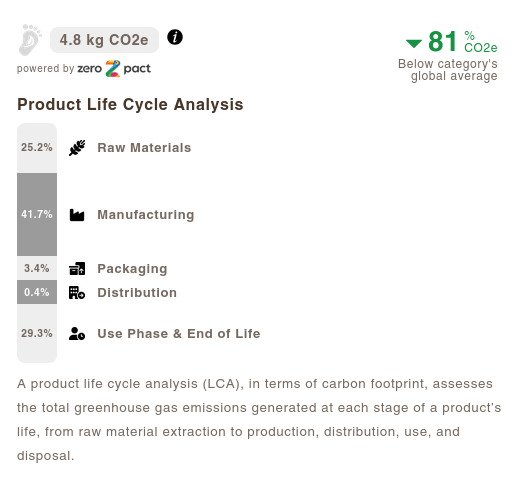Click the colorful ZeroPact Z logo
The height and width of the screenshot is (483, 528).
[x=113, y=69]
